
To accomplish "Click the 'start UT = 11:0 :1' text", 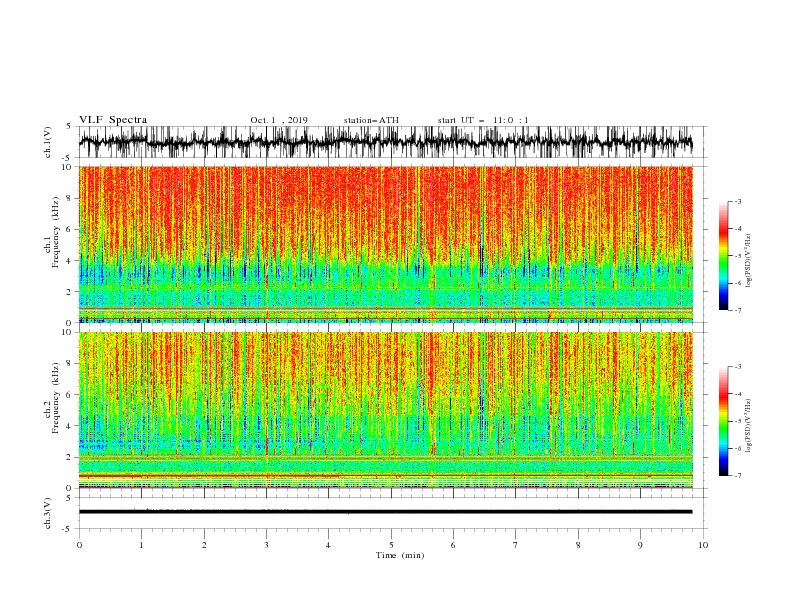I will [483, 120].
